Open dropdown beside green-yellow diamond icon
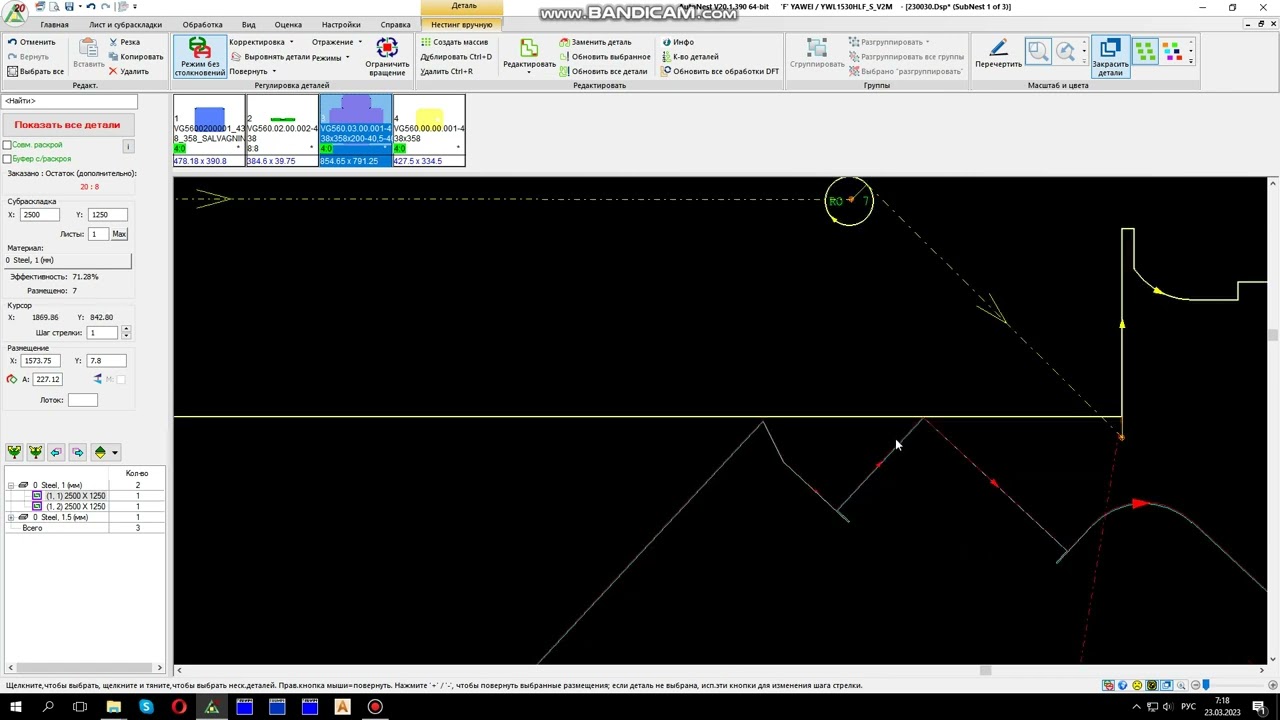Screen dimensions: 1280x720 point(114,453)
